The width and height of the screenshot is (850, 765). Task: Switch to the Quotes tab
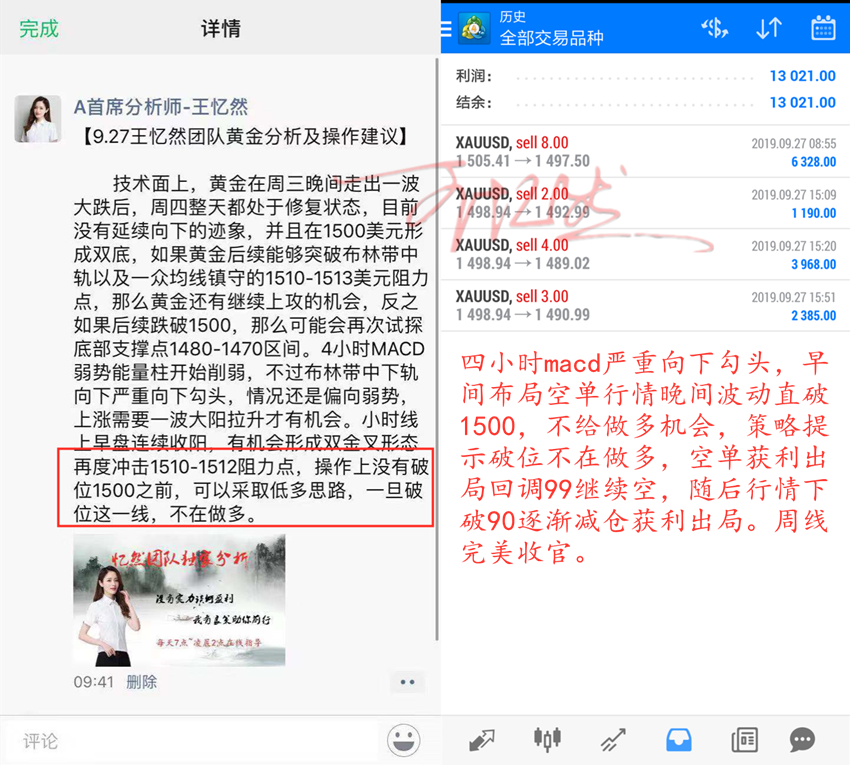point(481,740)
